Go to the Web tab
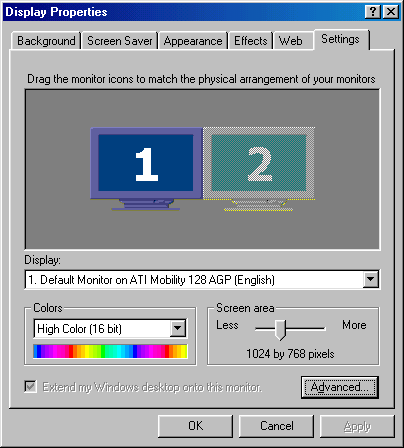This screenshot has height=448, width=404. 291,41
